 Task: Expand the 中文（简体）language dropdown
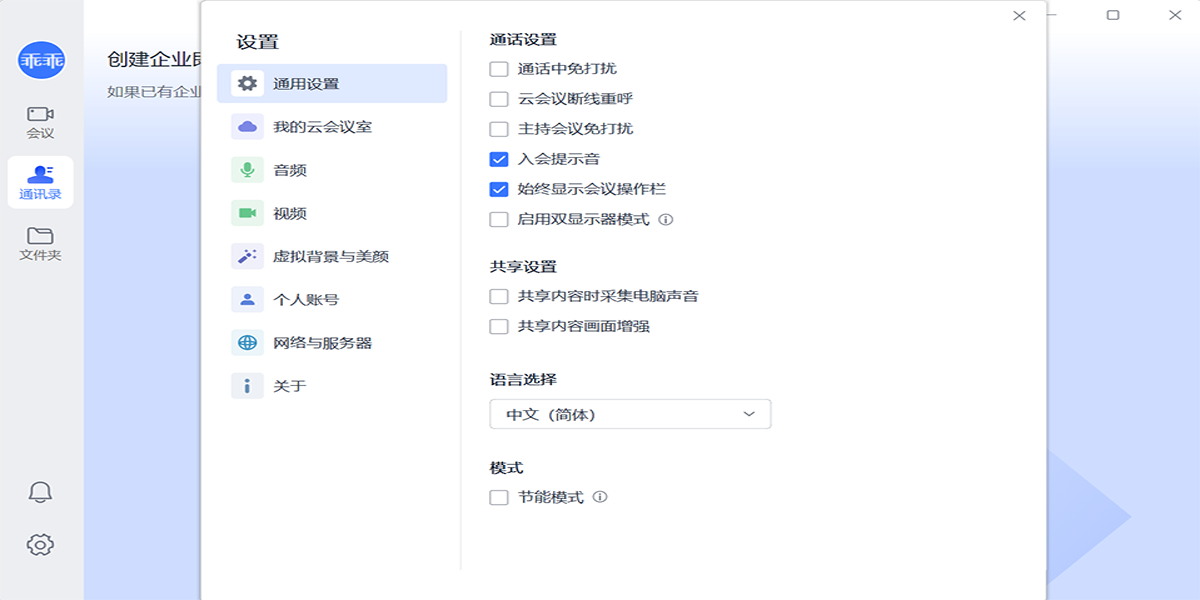pos(630,414)
